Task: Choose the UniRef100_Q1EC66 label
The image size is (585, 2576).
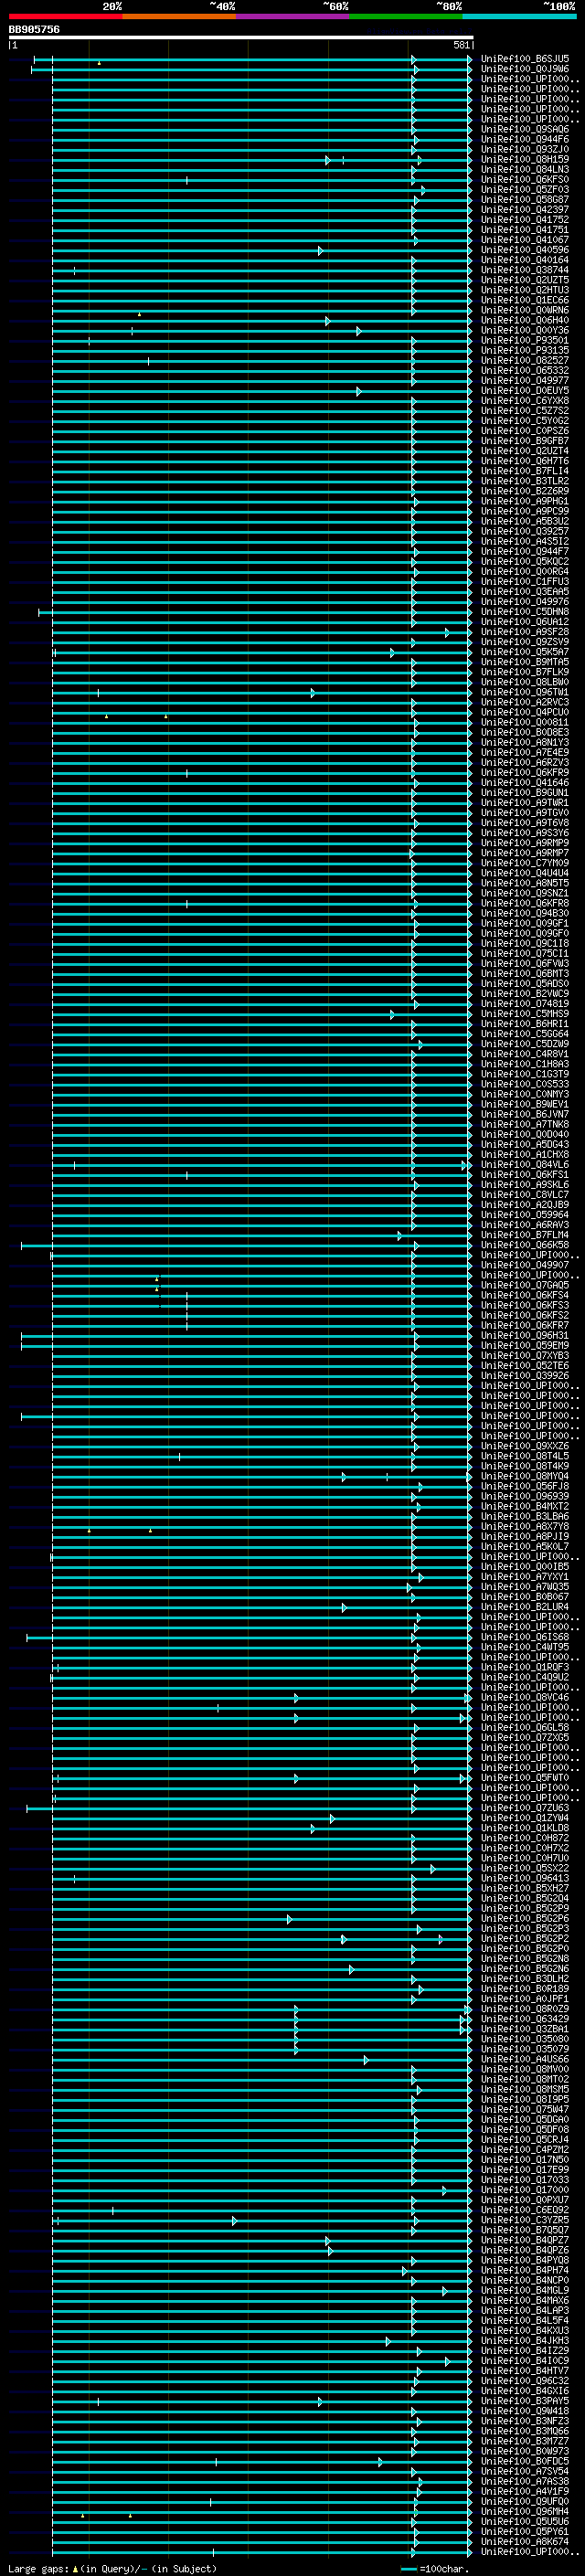Action: click(x=525, y=299)
